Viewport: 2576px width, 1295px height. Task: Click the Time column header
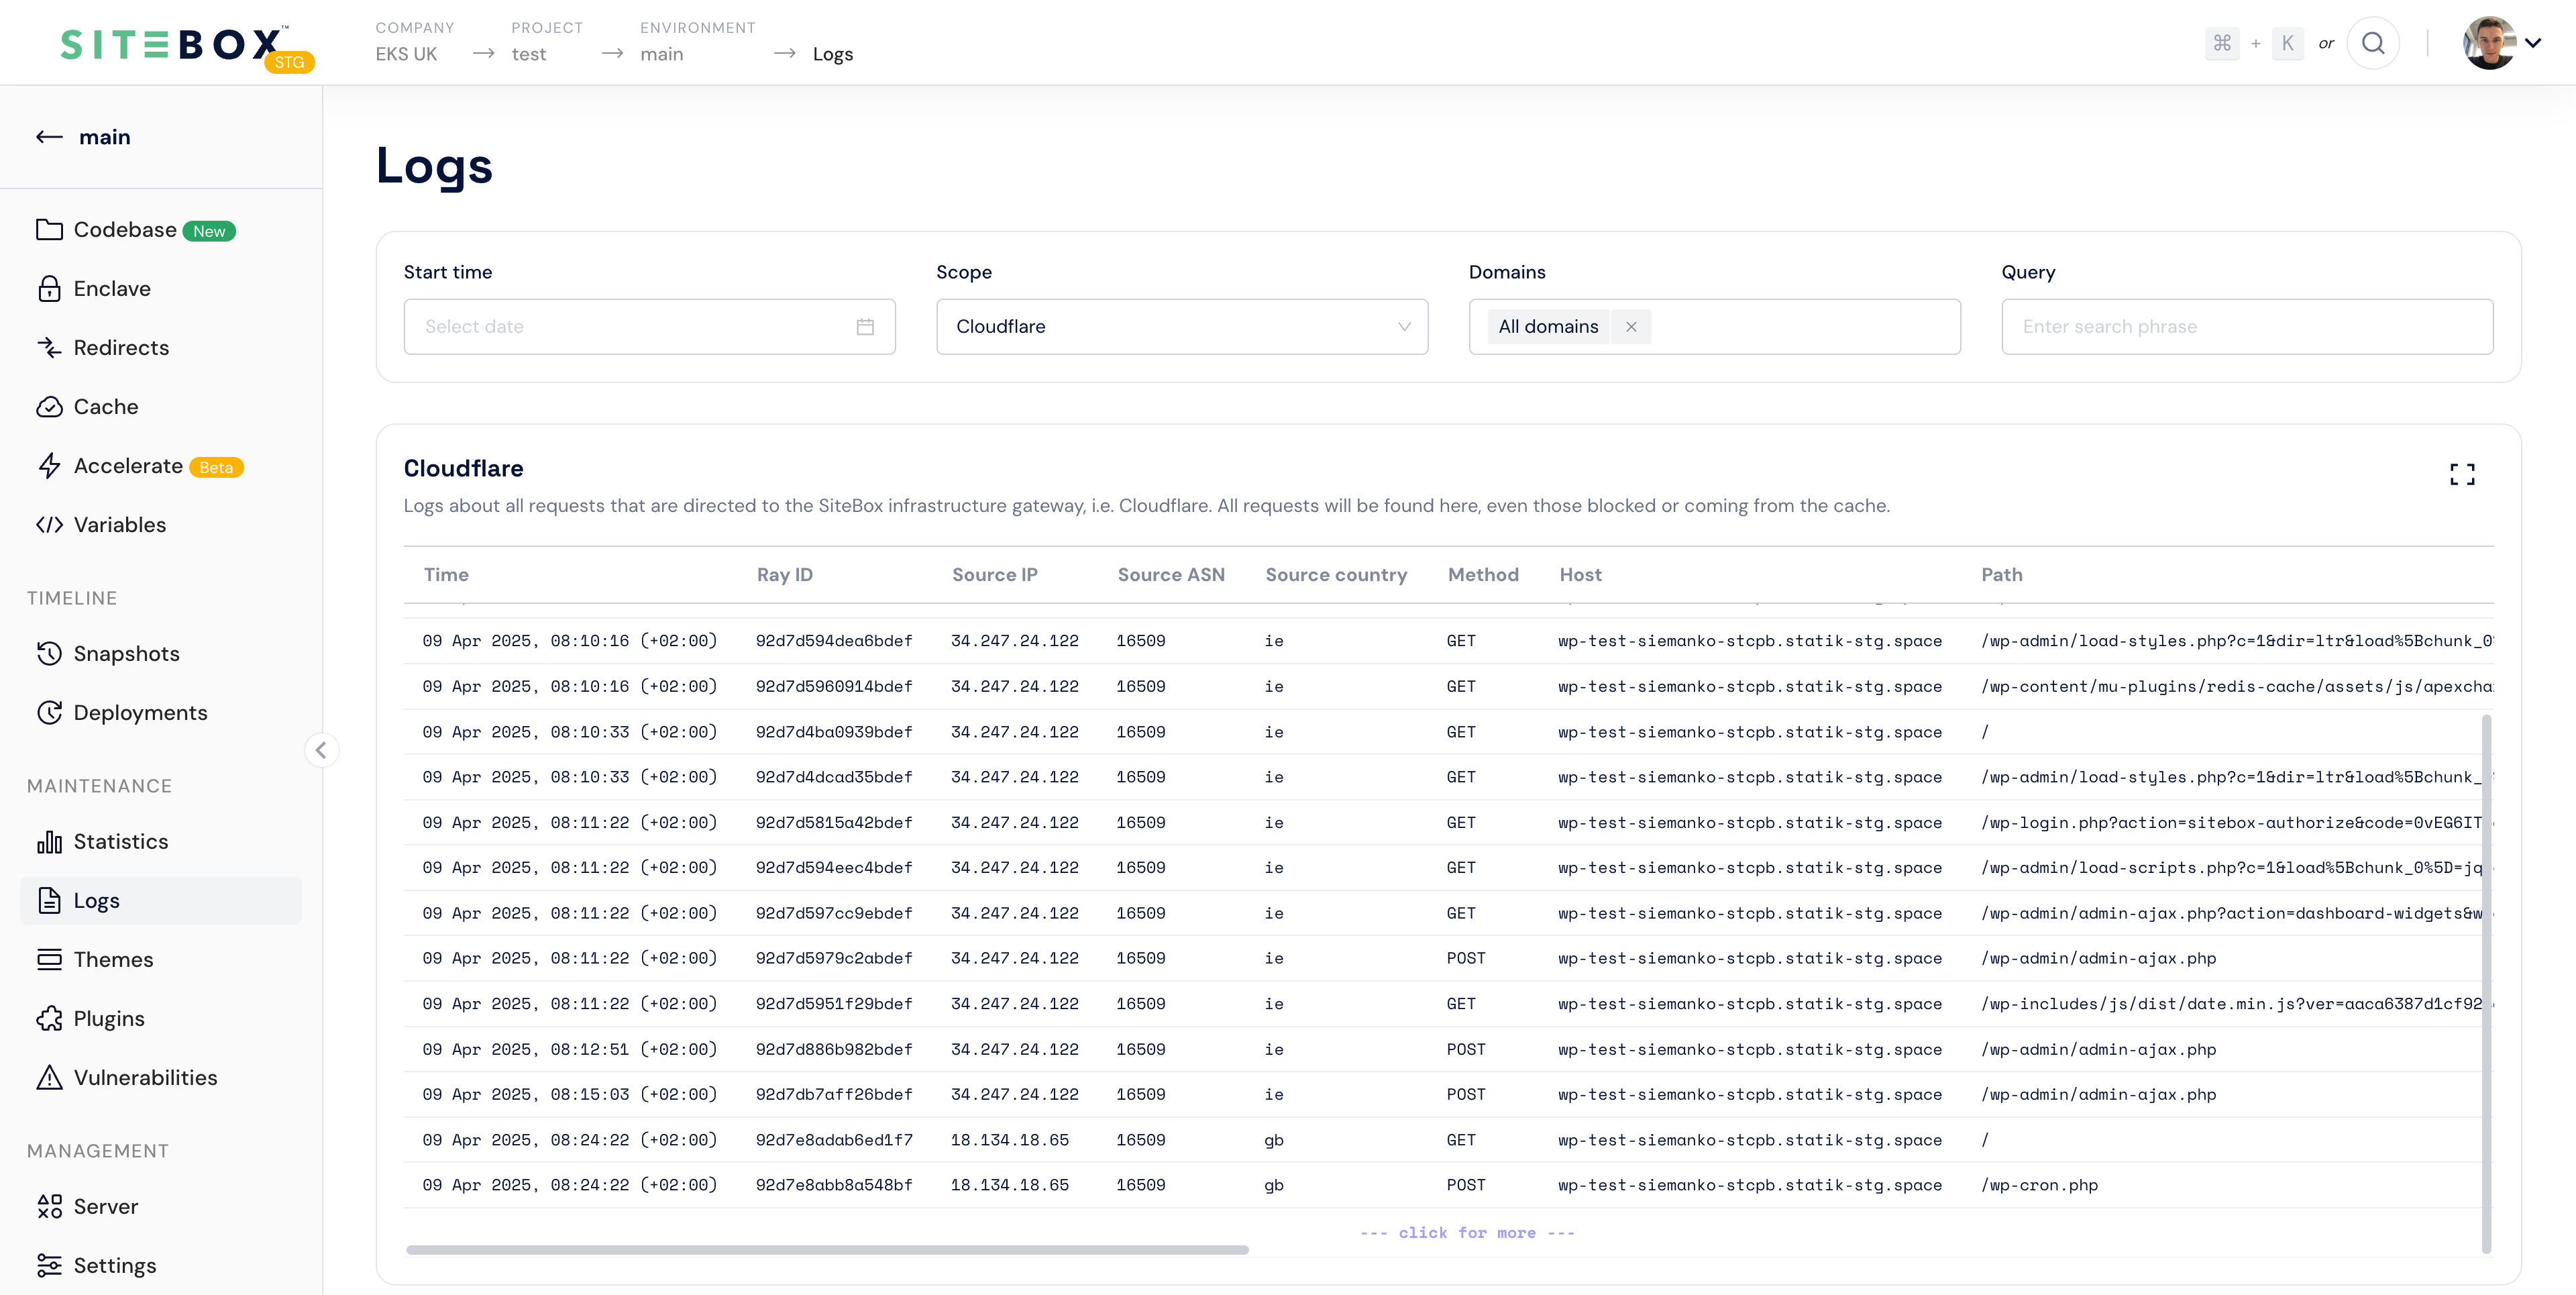click(446, 575)
